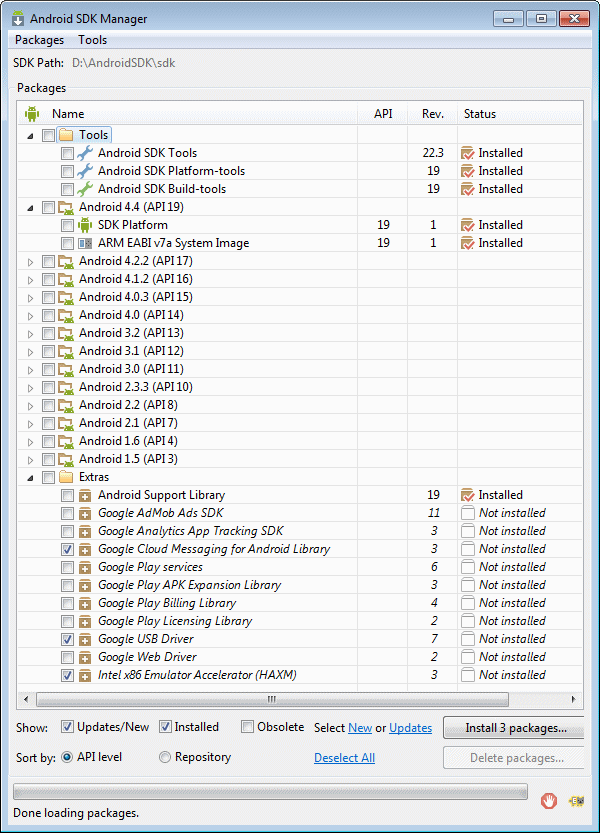Click the installed status icon for Android Support Library
Image resolution: width=600 pixels, height=833 pixels.
tap(468, 495)
